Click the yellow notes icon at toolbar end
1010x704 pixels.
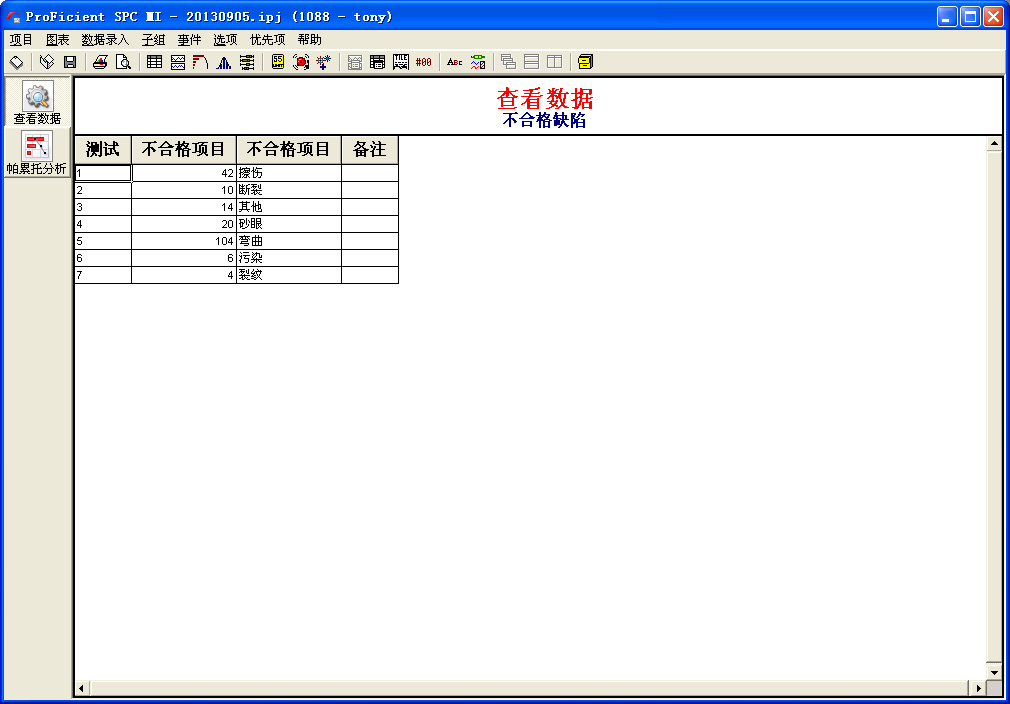pos(586,62)
